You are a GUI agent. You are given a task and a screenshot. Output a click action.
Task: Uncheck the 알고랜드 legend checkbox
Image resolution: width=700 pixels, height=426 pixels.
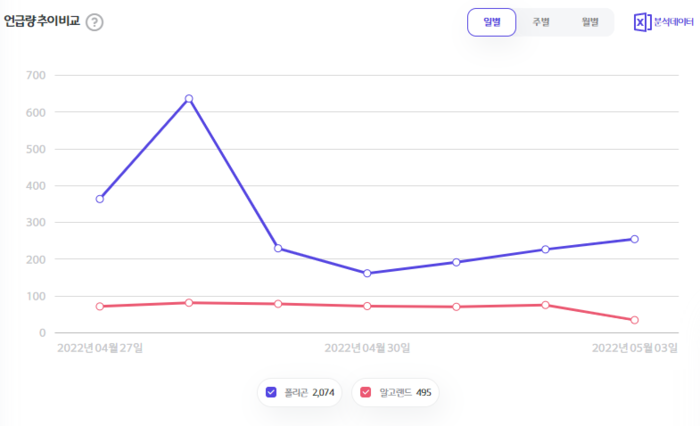366,392
